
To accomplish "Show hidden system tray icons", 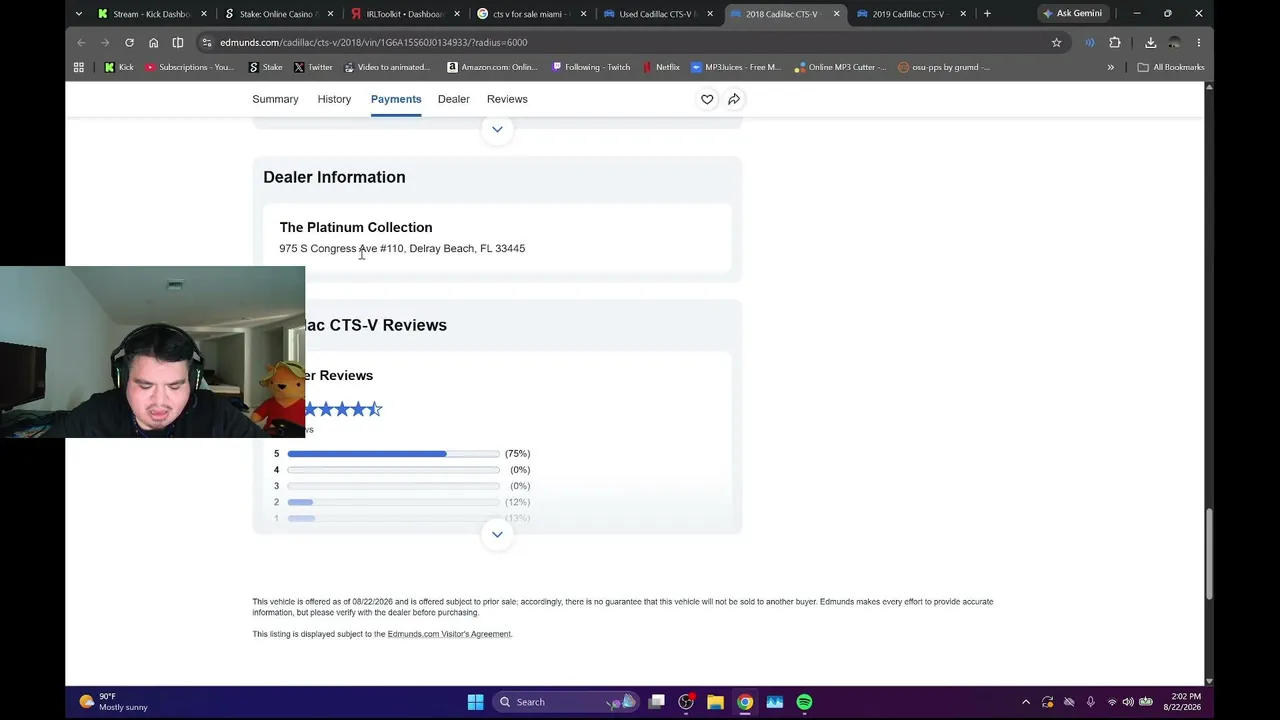I will click(x=1025, y=702).
